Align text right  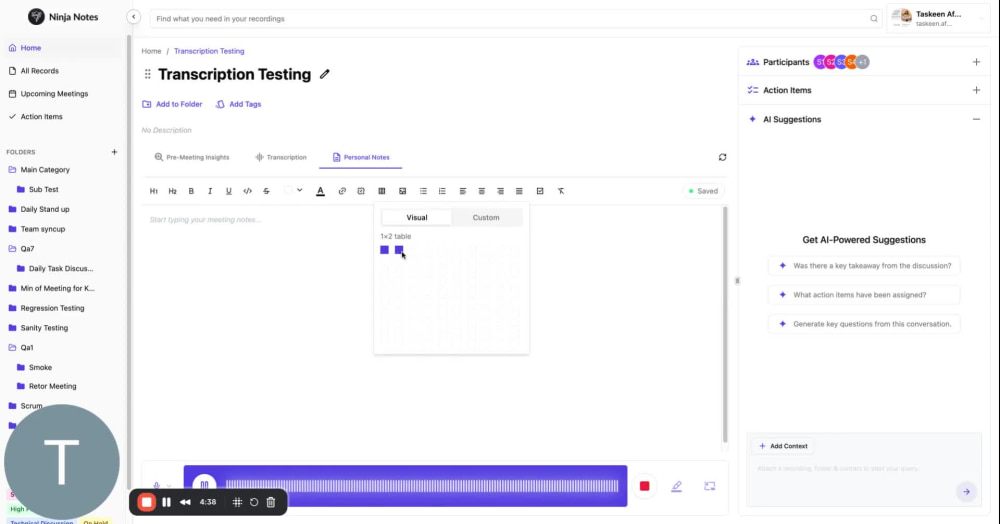pyautogui.click(x=501, y=191)
